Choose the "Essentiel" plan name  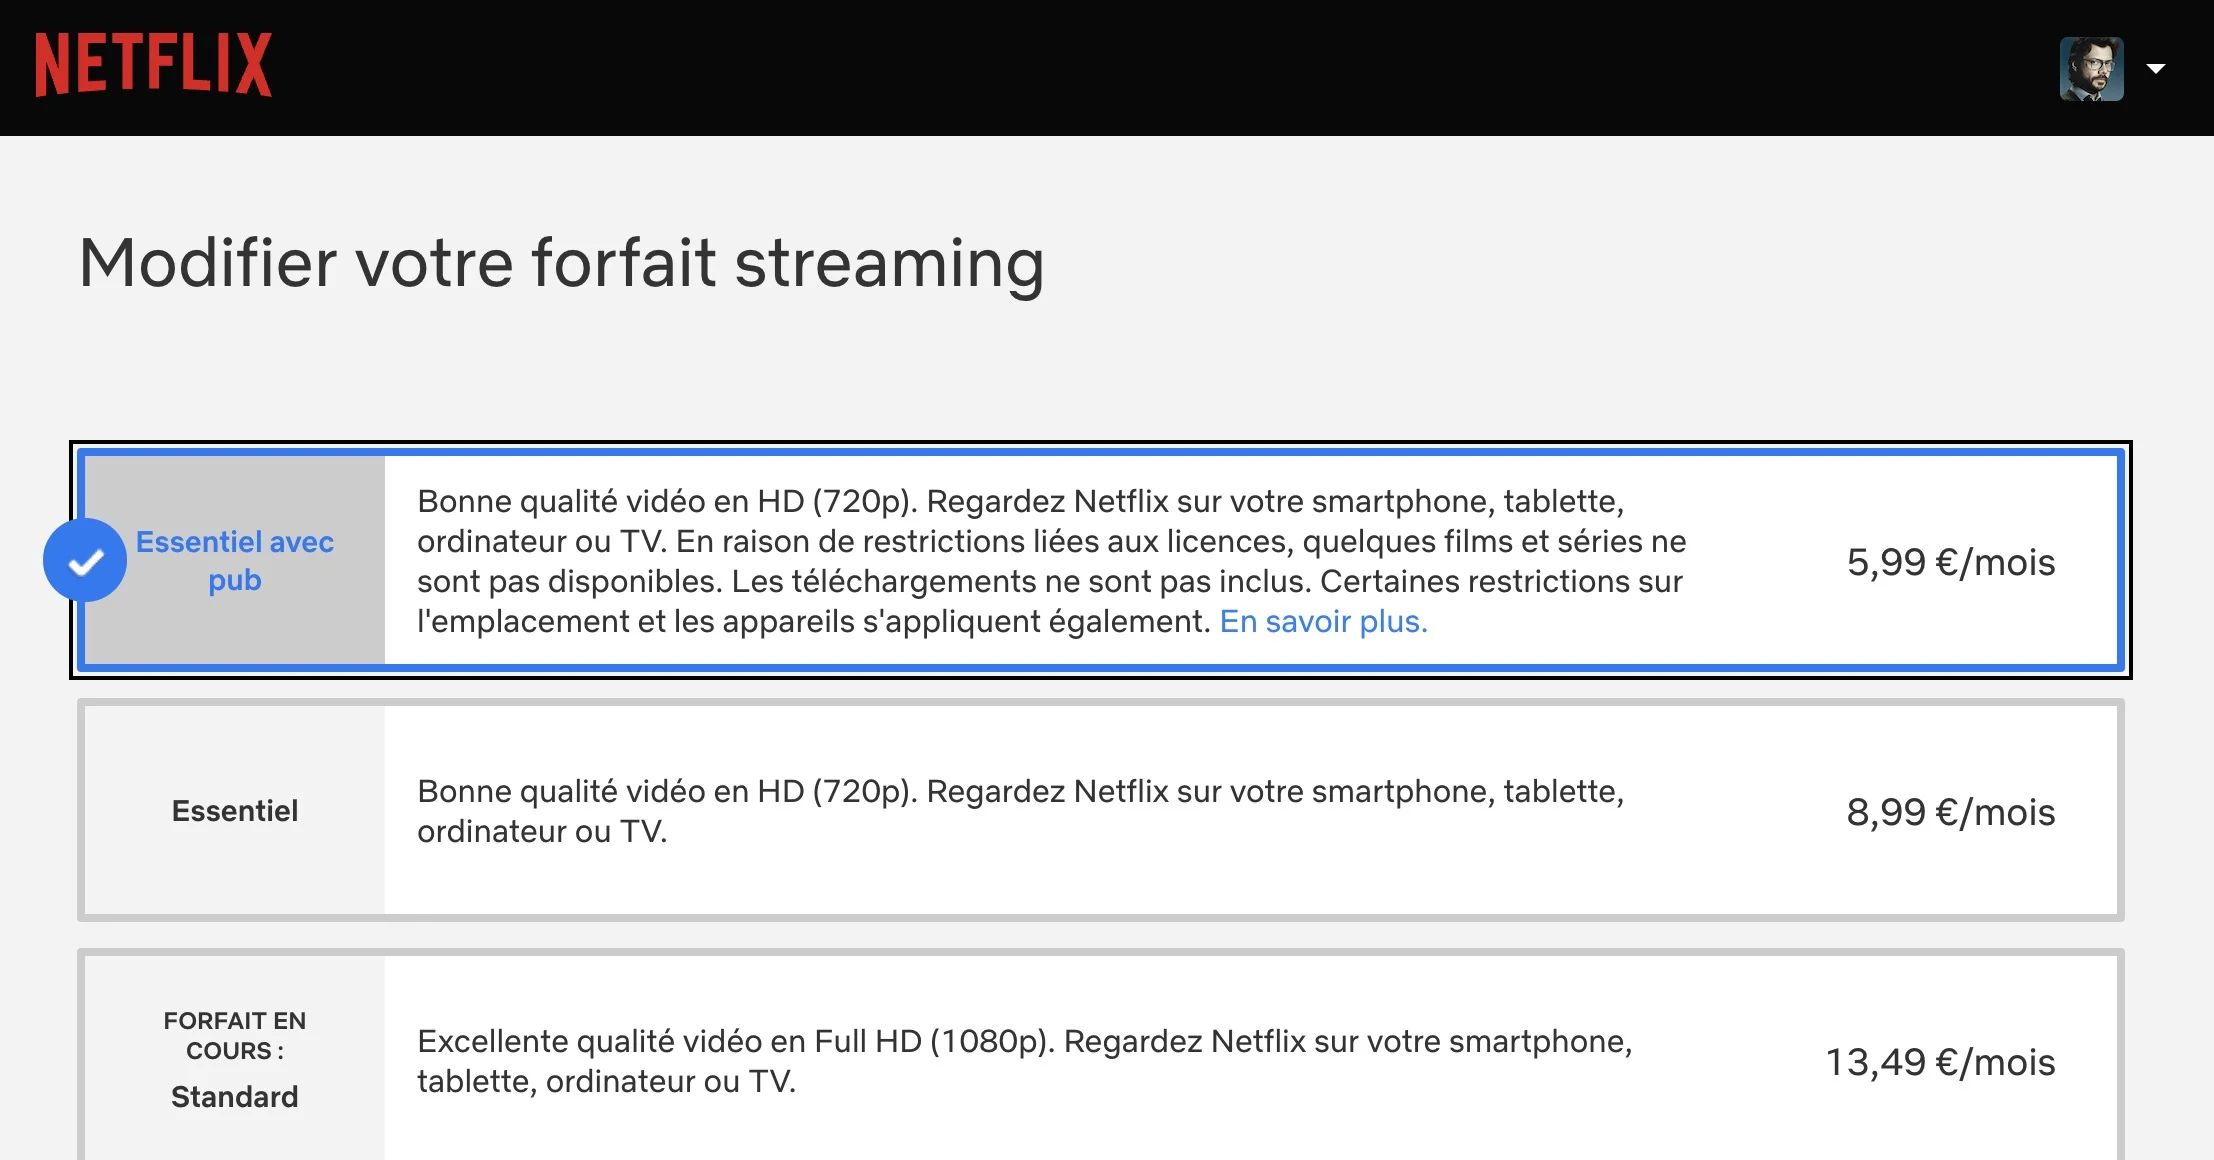(235, 811)
